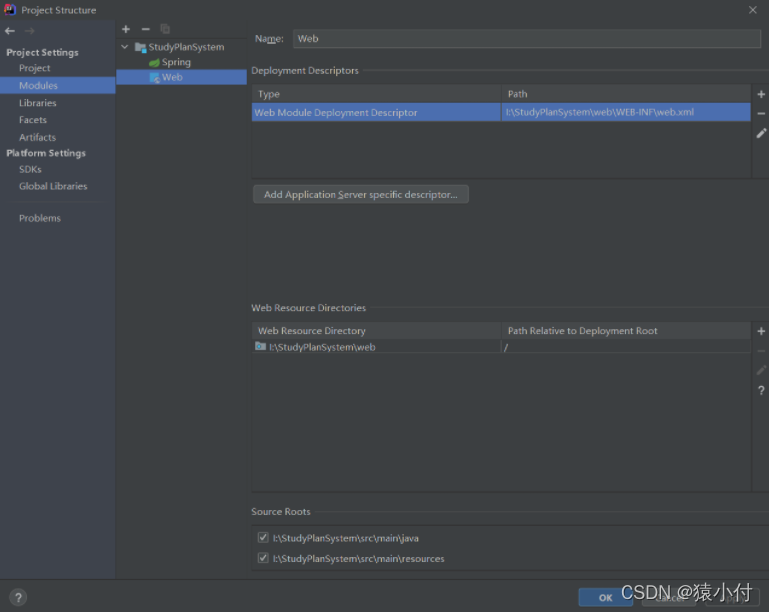Screen dimensions: 769x612
Task: Edit web resource directory with pencil
Action: point(761,370)
